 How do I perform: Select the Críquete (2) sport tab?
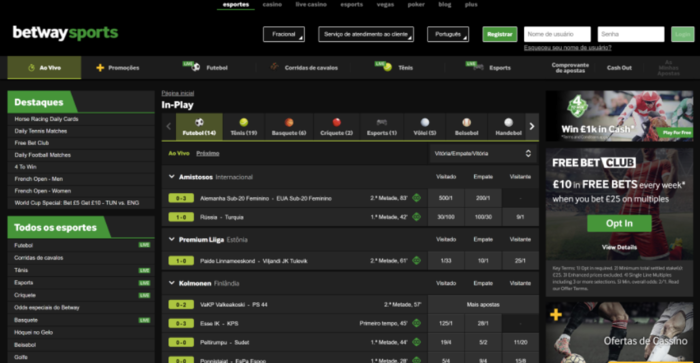337,126
